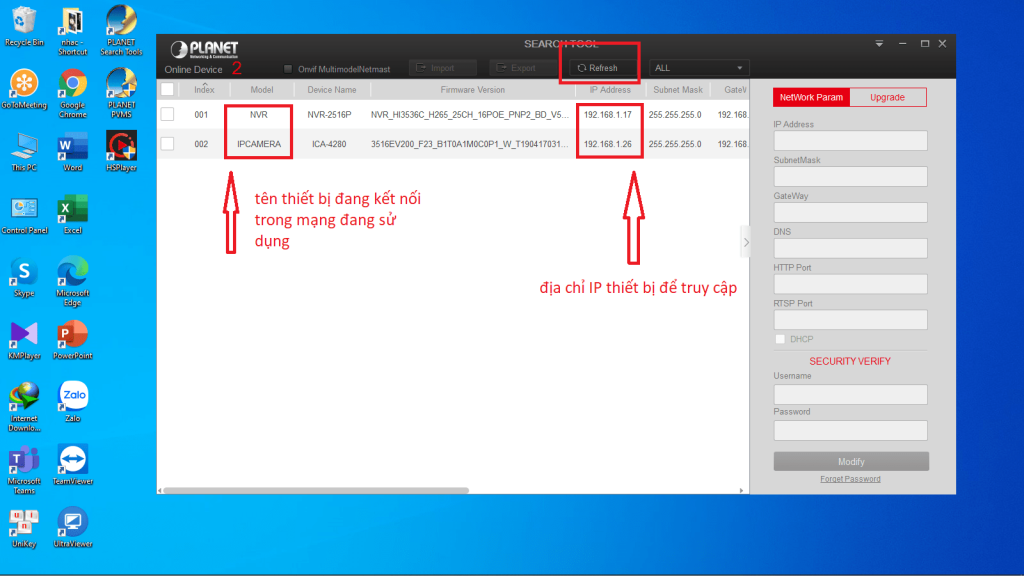Toggle Onvif MultimodelNetmast checkbox
The width and height of the screenshot is (1024, 577).
tap(288, 69)
